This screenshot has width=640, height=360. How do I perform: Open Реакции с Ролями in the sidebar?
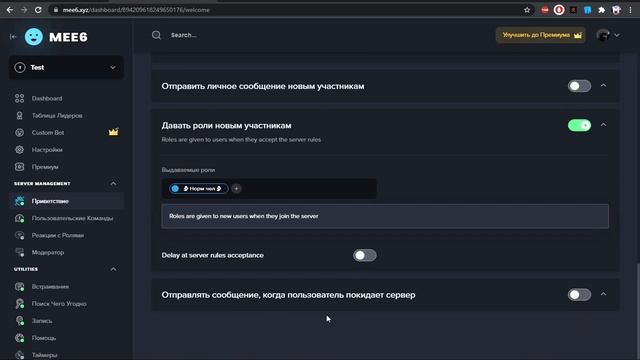pos(58,236)
